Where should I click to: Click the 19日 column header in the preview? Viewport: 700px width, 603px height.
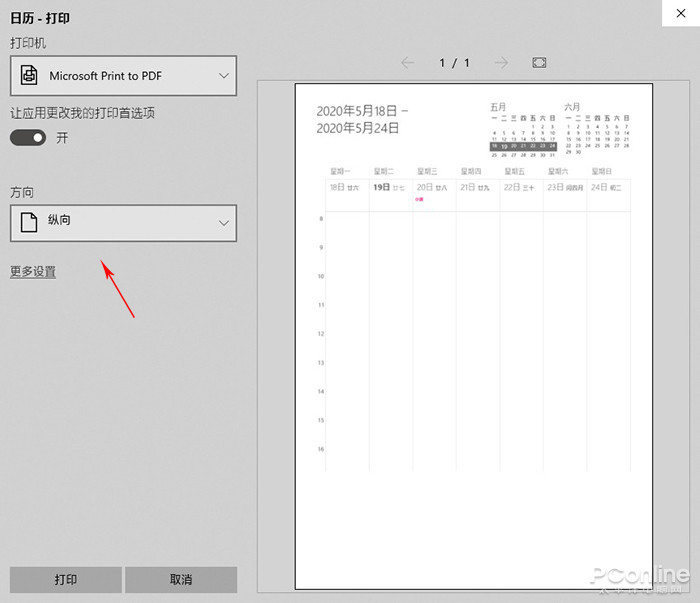[389, 187]
